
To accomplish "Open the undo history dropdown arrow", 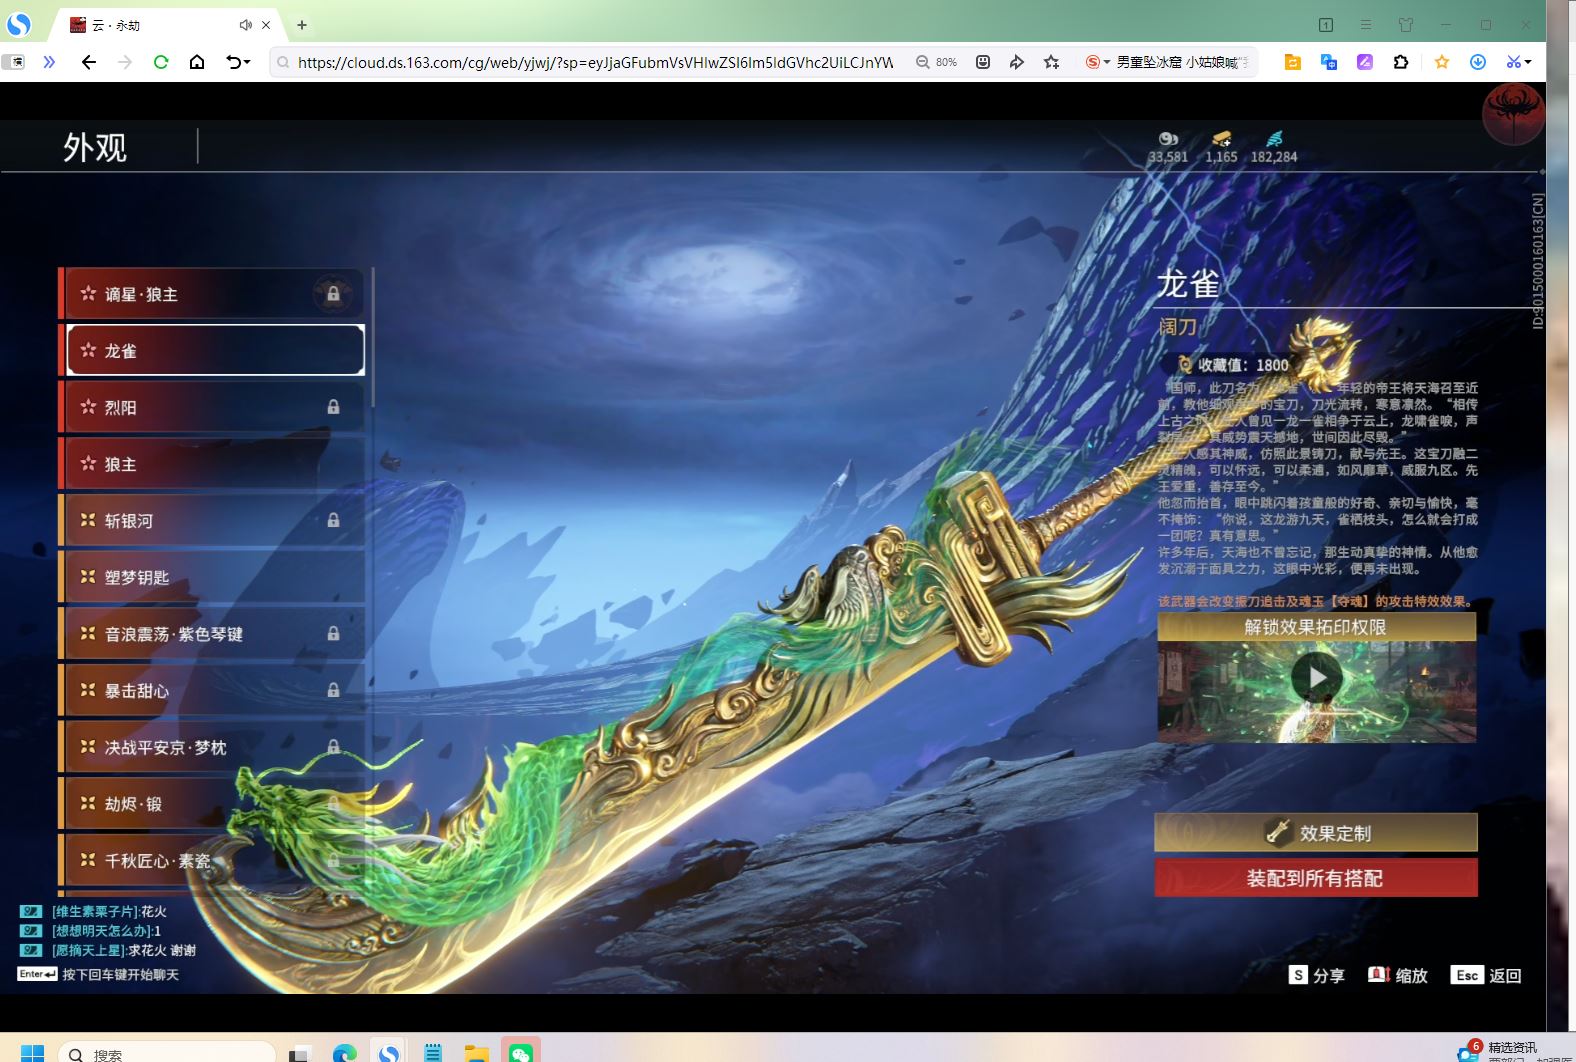I will pos(247,62).
